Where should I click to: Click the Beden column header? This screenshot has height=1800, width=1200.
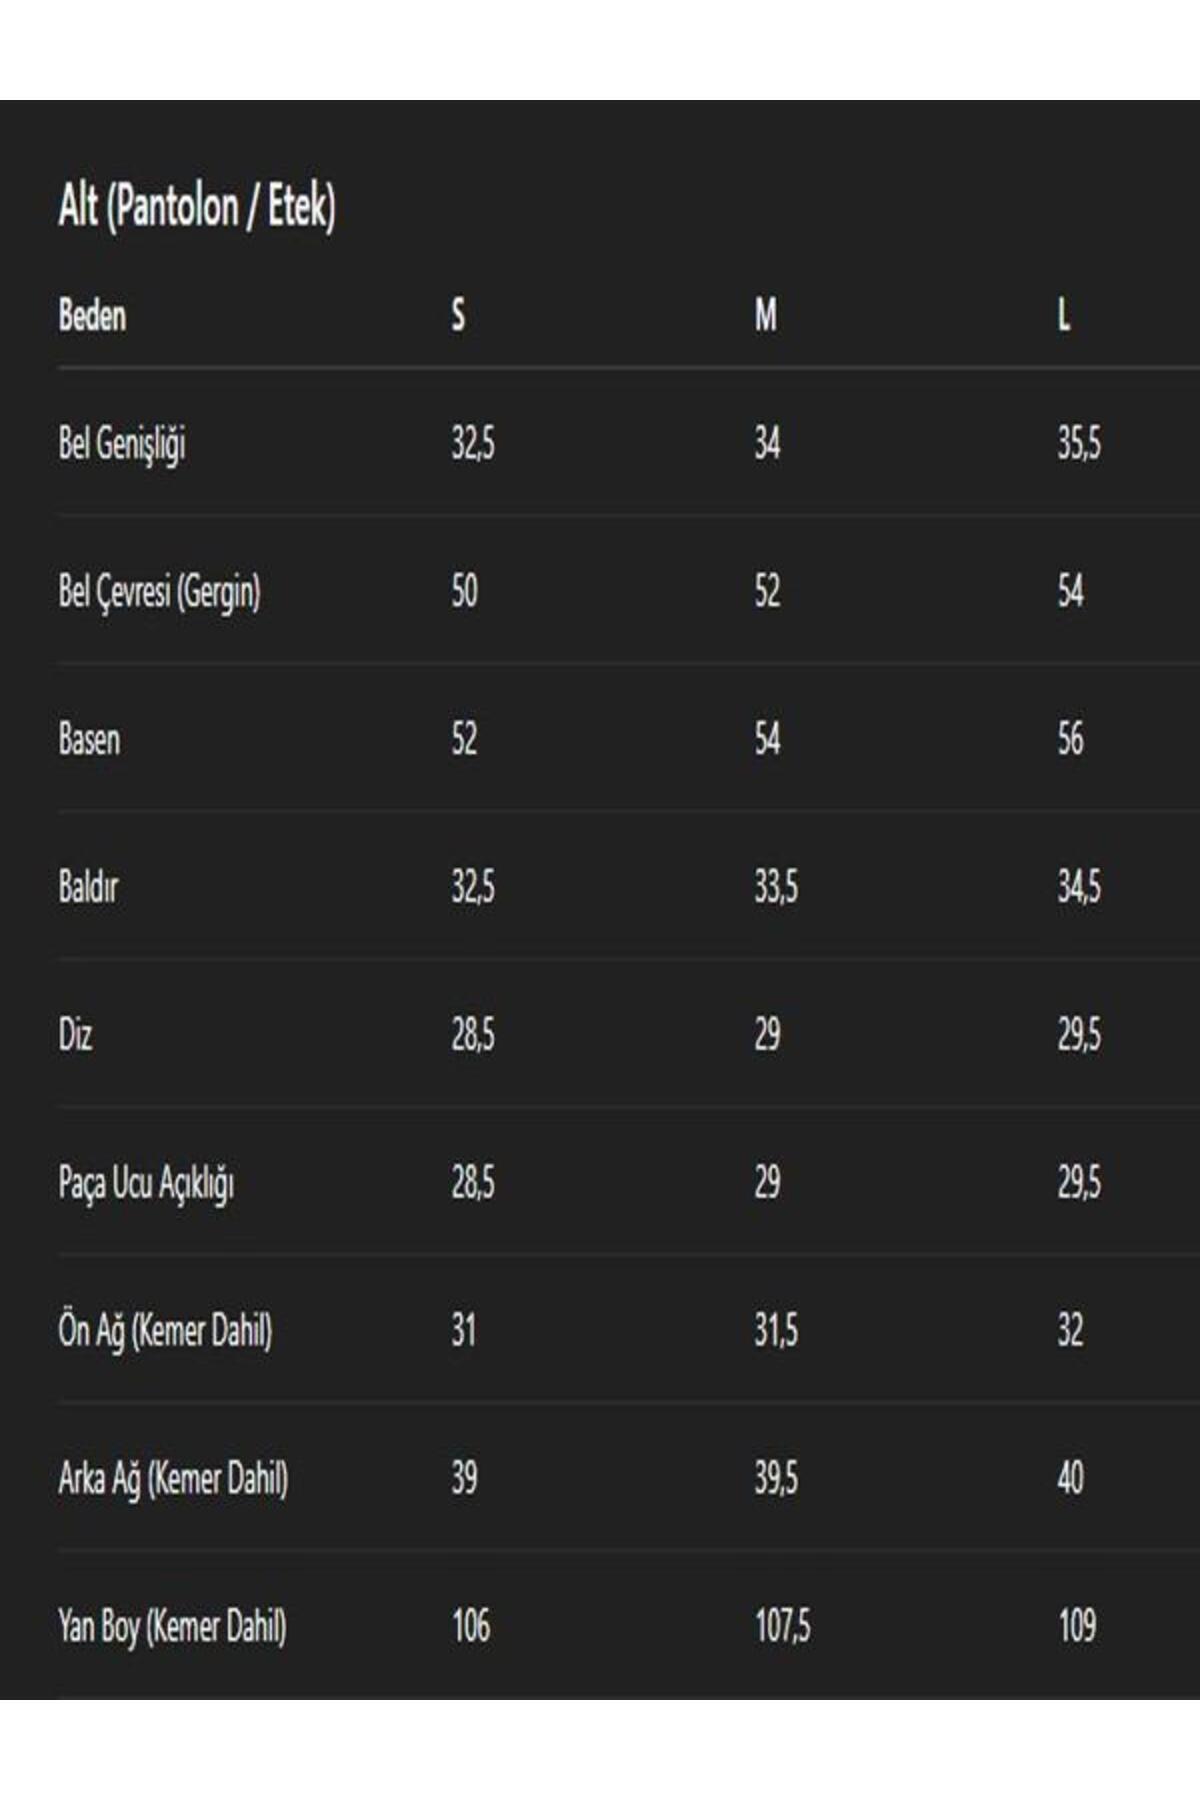pyautogui.click(x=92, y=316)
